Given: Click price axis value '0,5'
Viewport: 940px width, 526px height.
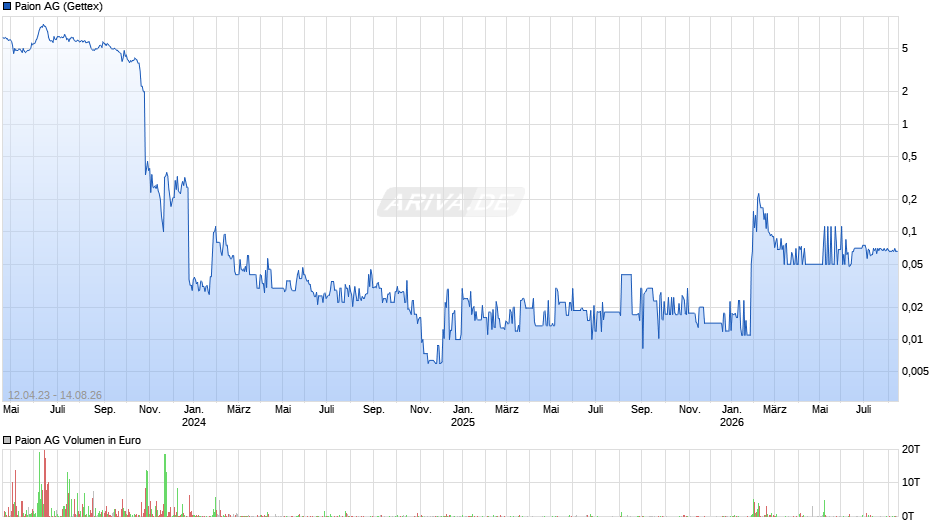Looking at the screenshot, I should coord(909,157).
